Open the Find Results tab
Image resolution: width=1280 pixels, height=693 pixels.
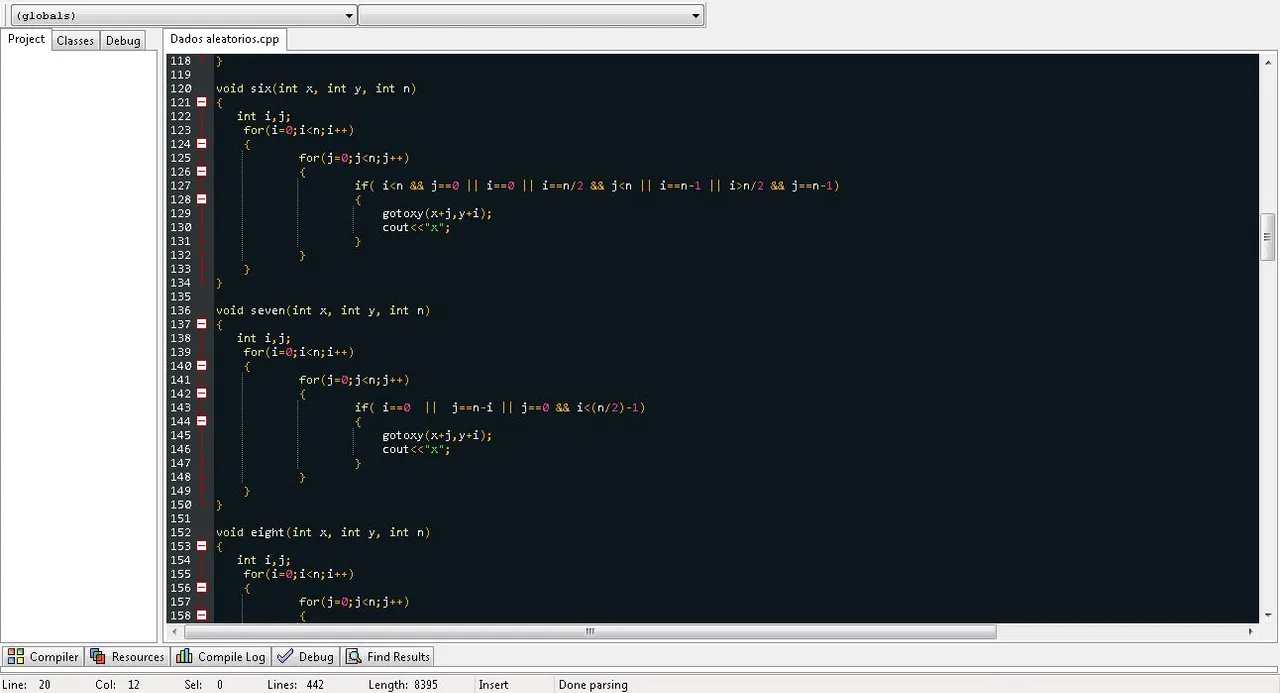point(388,656)
